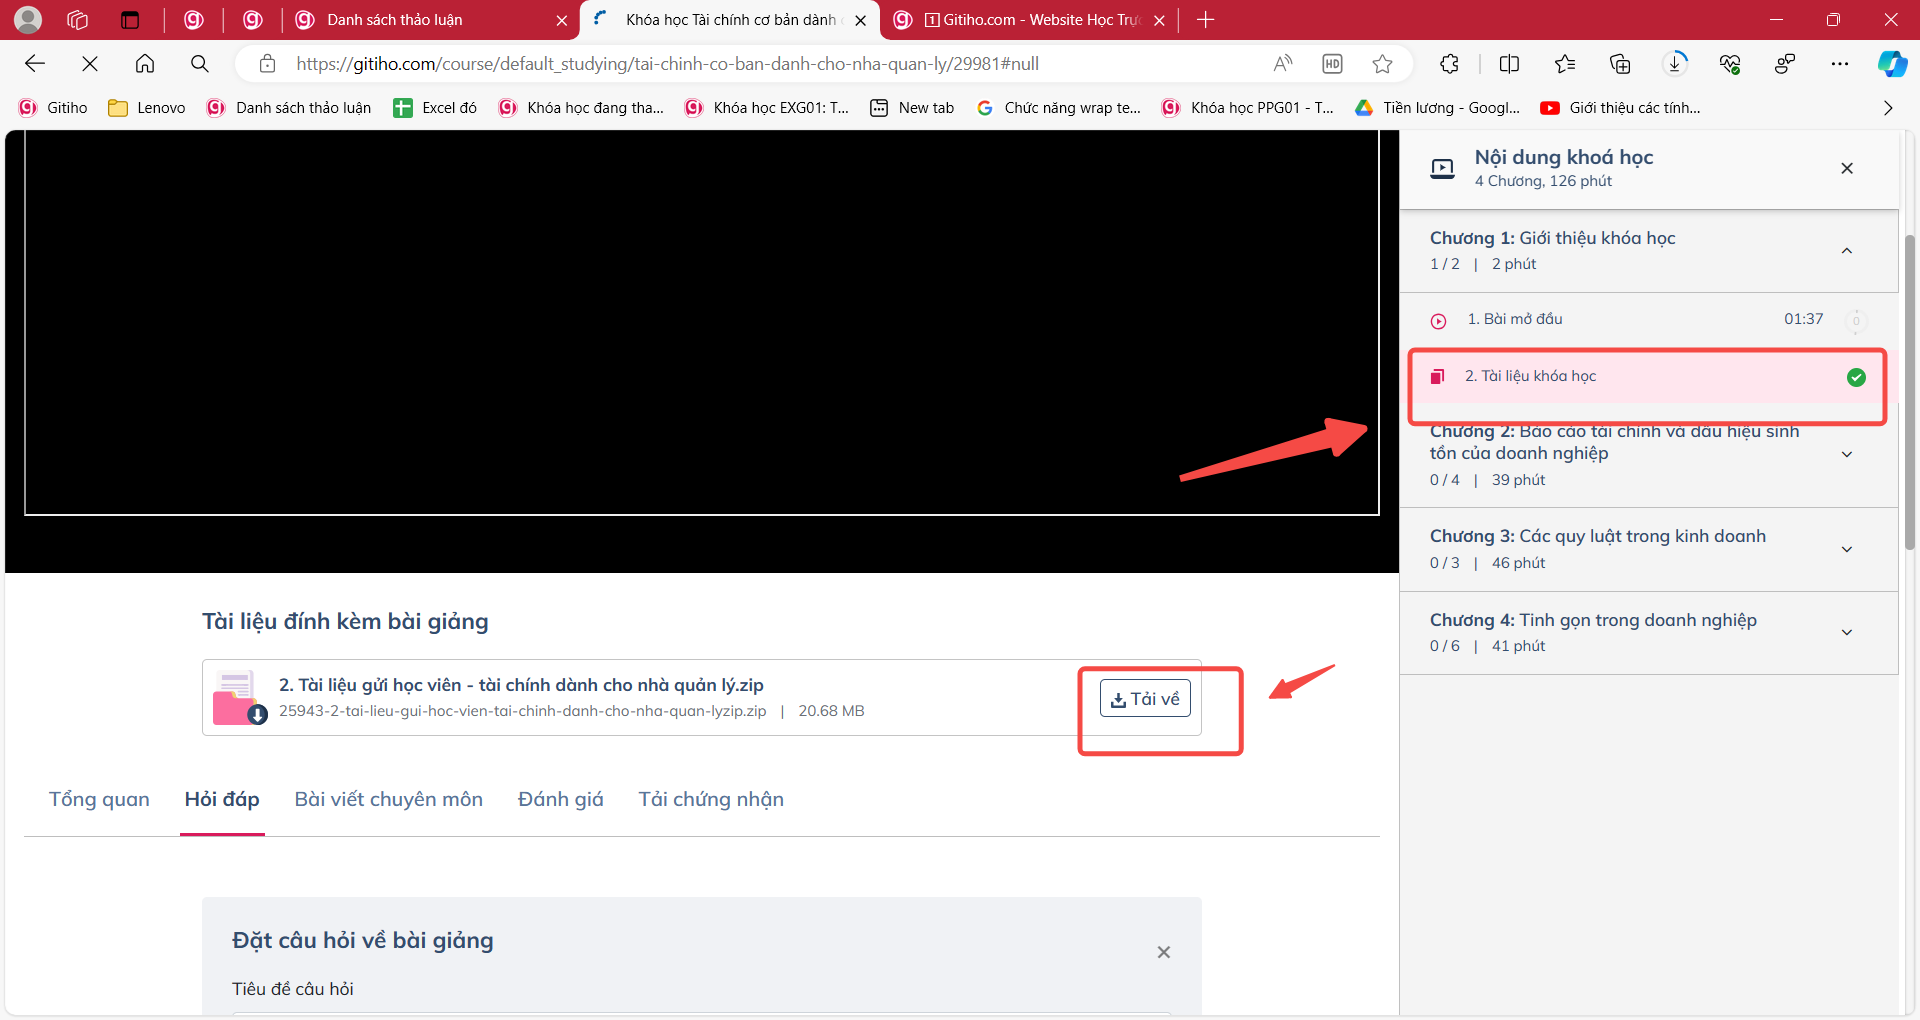Expand Chương 3: Các quy luật trong kinh doanh
This screenshot has width=1920, height=1020.
coord(1846,549)
